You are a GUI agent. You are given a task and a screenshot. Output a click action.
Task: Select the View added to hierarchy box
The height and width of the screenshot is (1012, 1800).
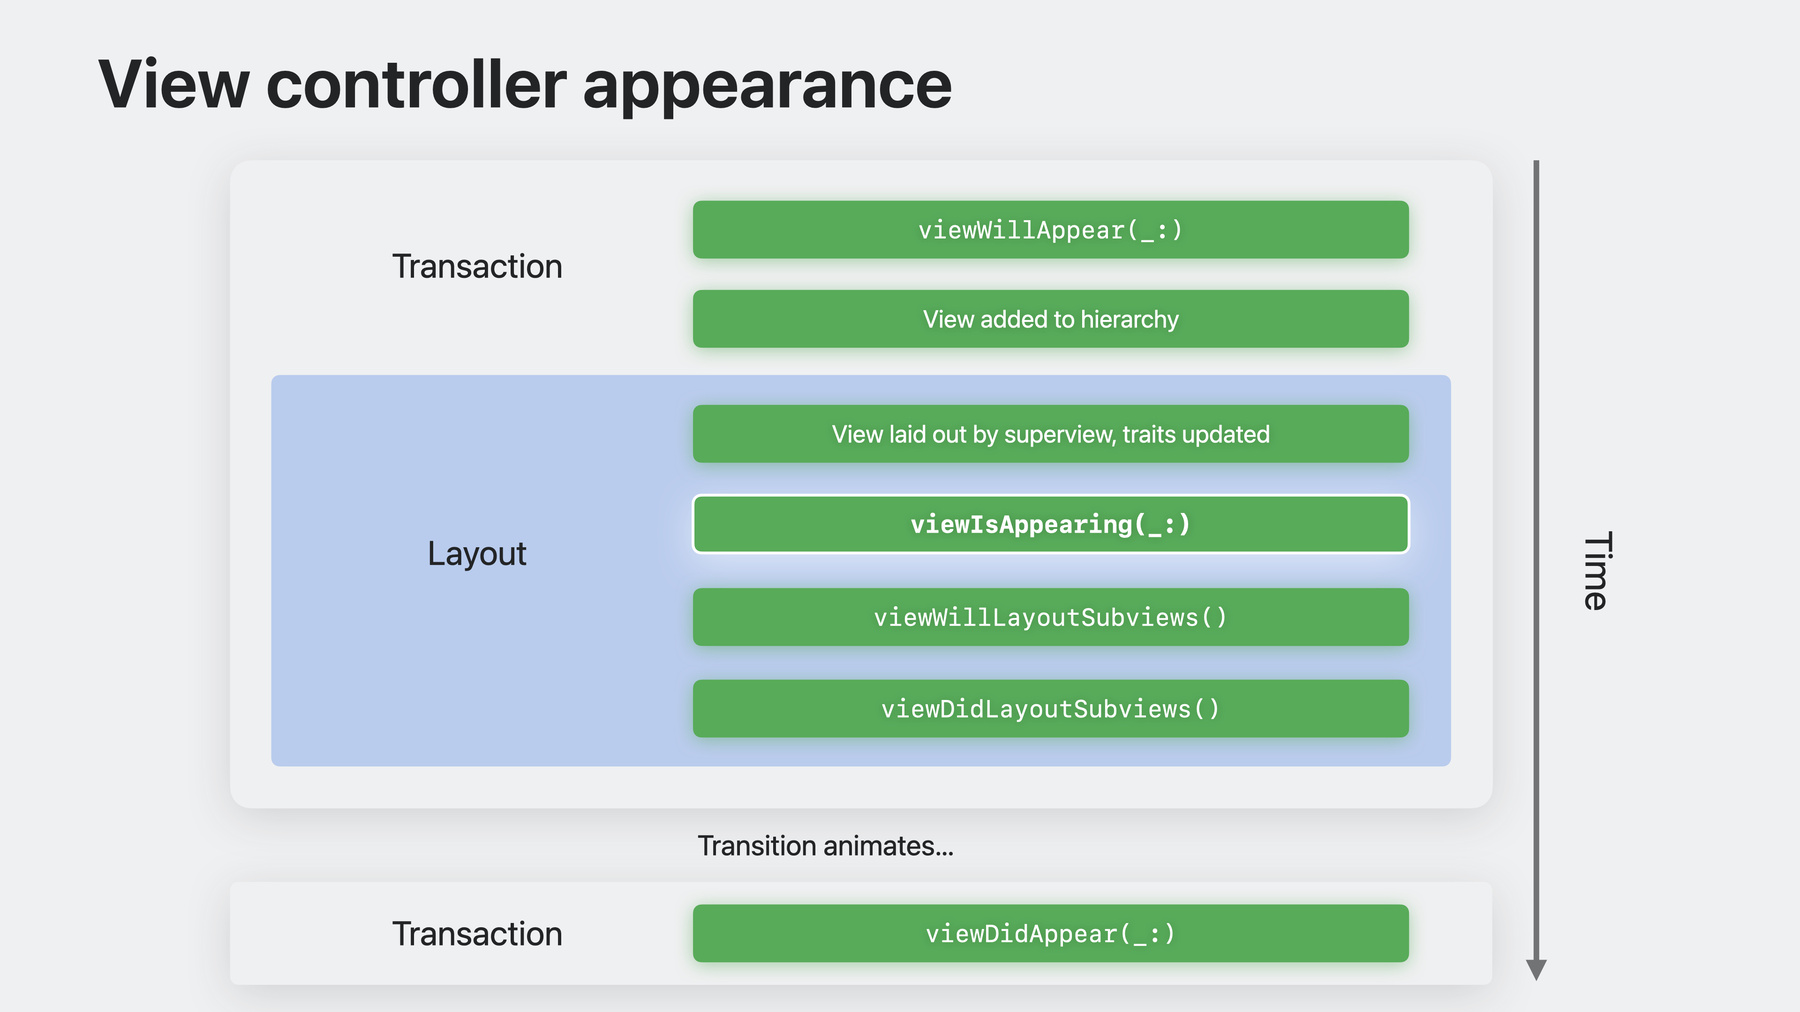[x=1050, y=319]
